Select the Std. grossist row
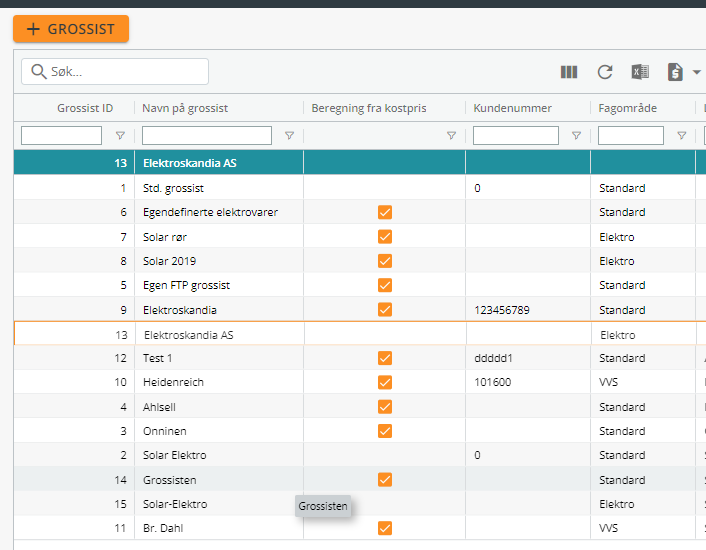 [360, 188]
